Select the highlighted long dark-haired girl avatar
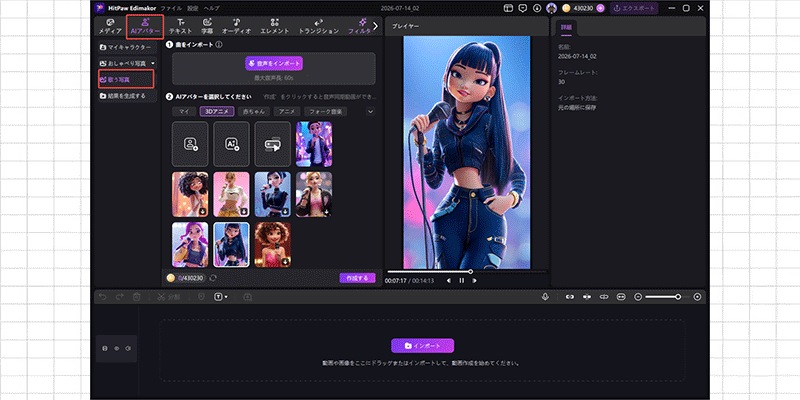Image resolution: width=800 pixels, height=400 pixels. click(232, 244)
